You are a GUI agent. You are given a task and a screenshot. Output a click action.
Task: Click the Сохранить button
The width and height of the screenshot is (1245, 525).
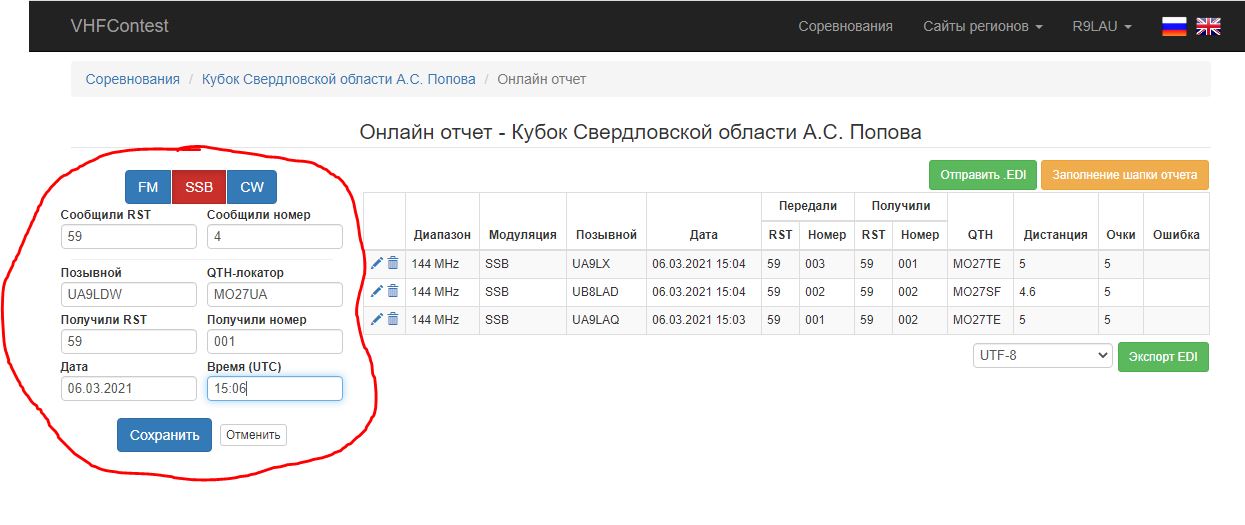(x=164, y=435)
